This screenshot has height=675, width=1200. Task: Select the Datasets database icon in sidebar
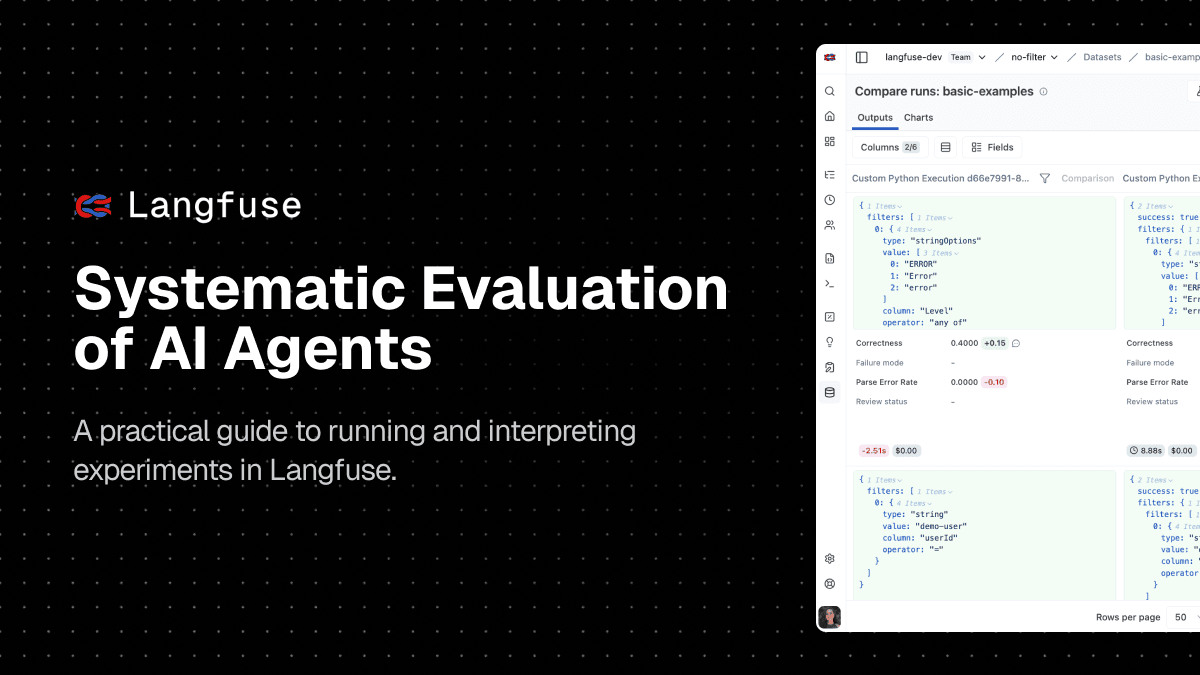(x=830, y=391)
